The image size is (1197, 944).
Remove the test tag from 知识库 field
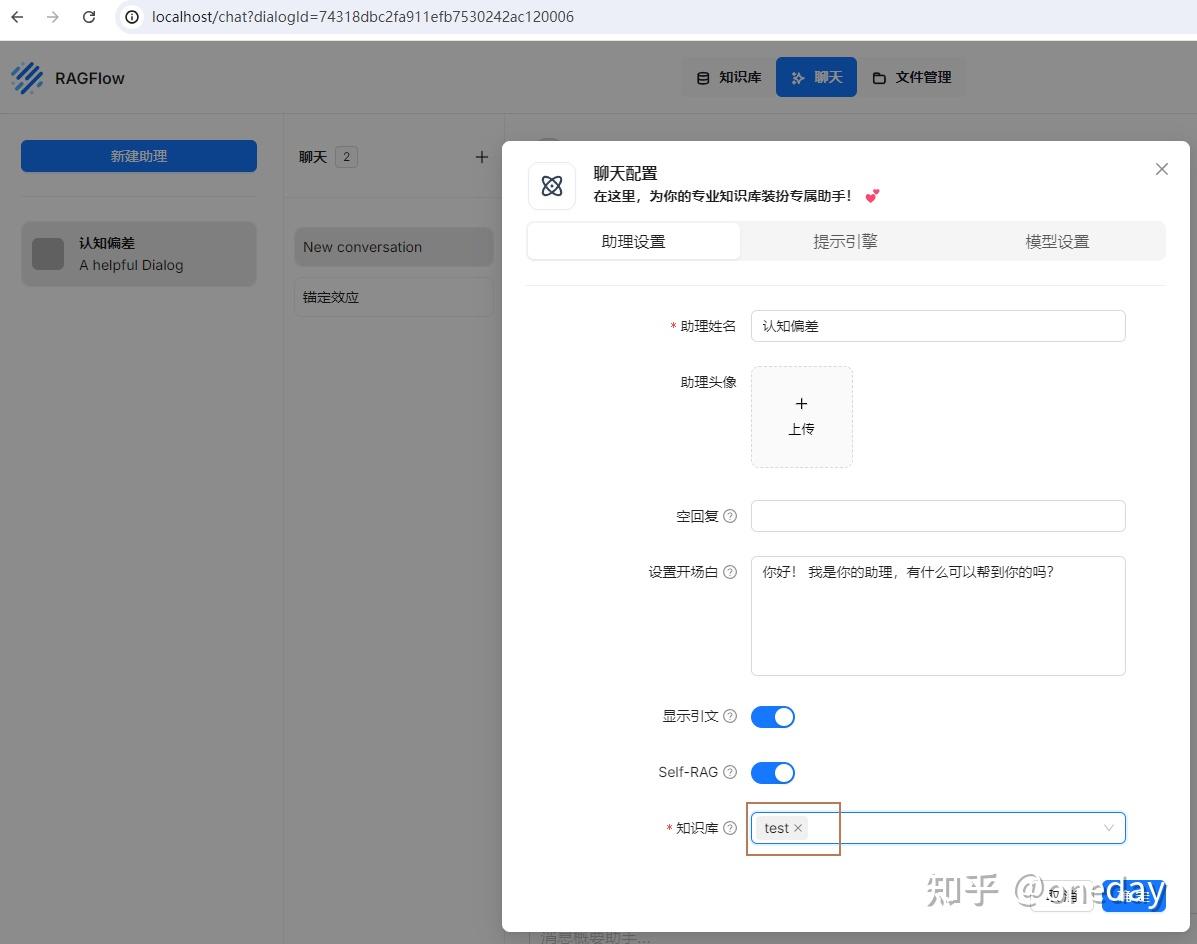pyautogui.click(x=797, y=828)
